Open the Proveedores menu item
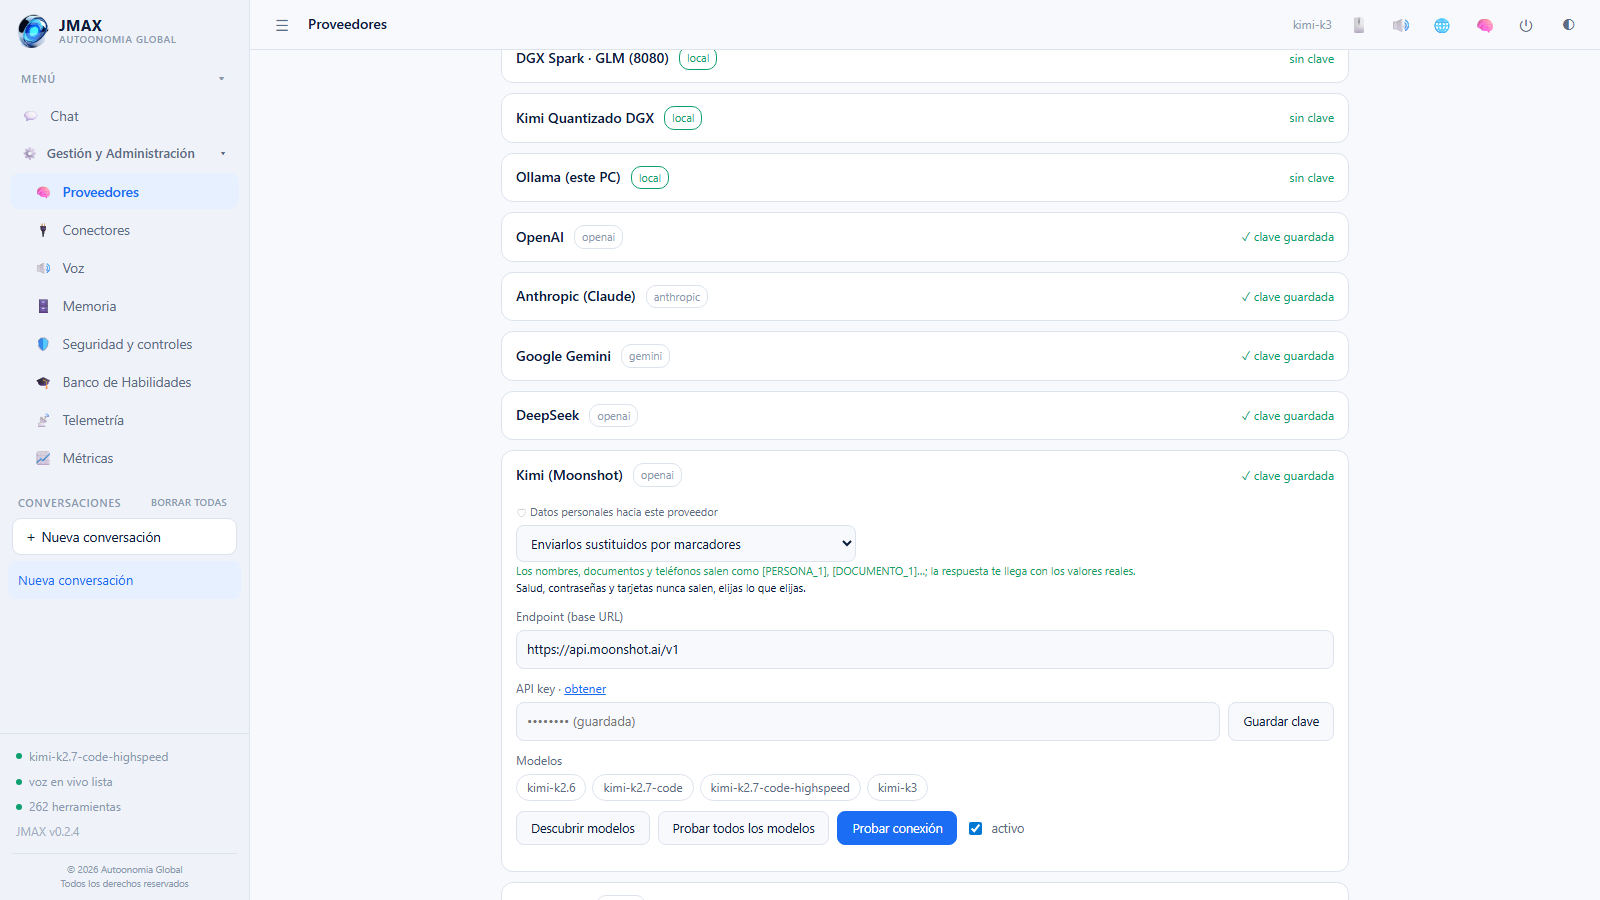This screenshot has height=900, width=1600. point(125,192)
